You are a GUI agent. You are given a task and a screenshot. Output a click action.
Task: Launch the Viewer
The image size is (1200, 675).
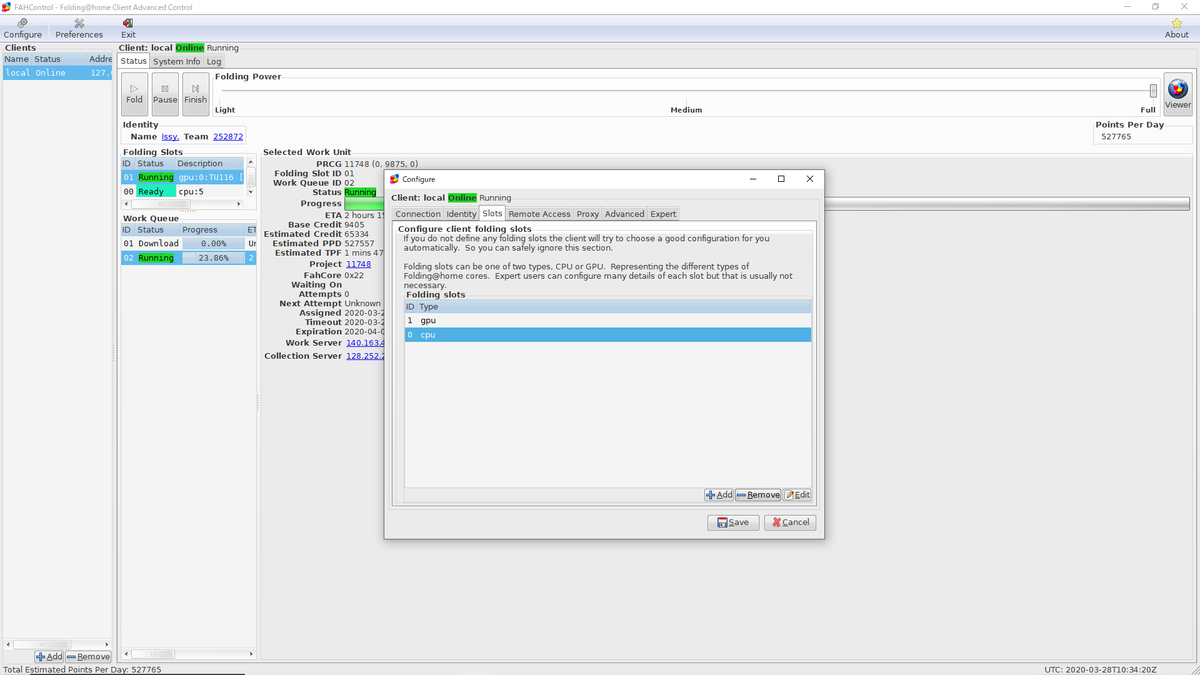click(x=1178, y=94)
